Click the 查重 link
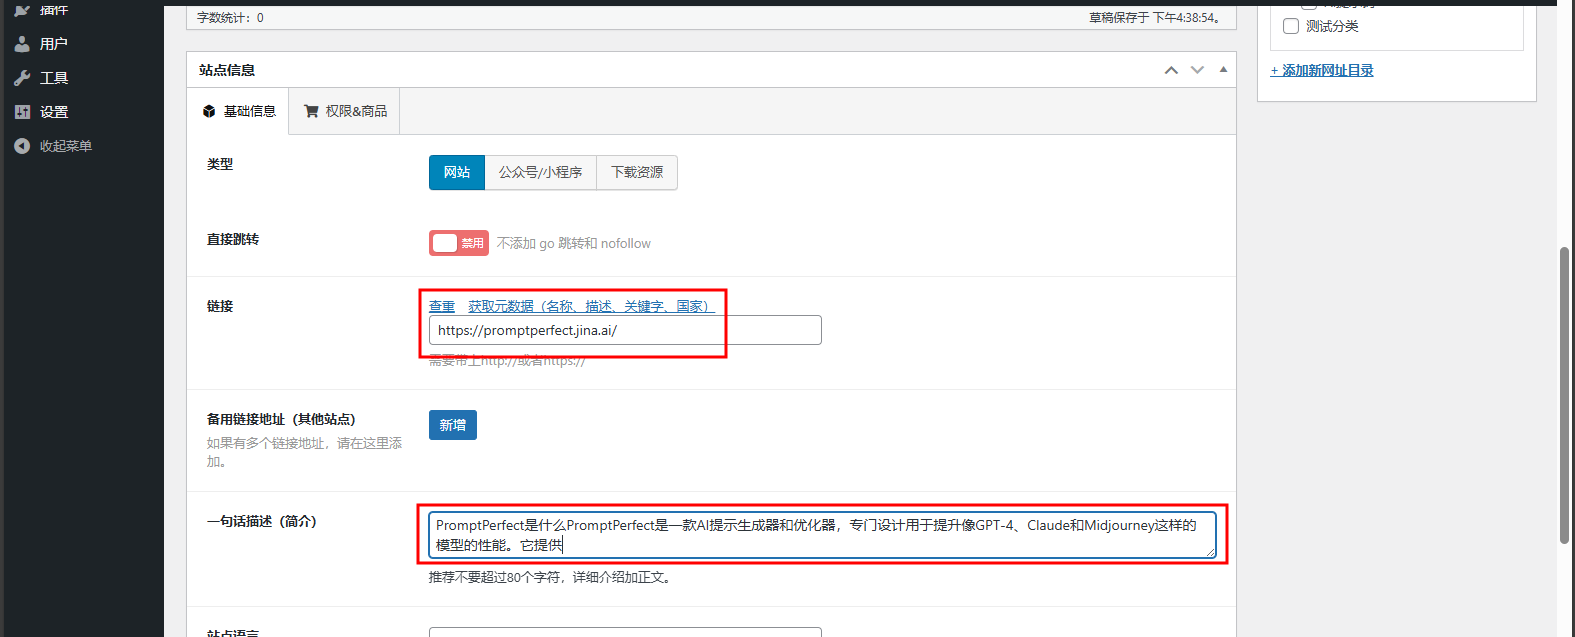The image size is (1575, 637). point(442,306)
